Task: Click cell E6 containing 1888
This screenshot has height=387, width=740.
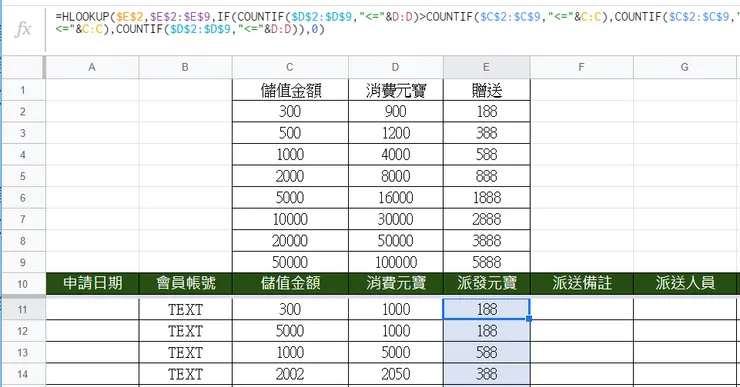Action: (487, 198)
